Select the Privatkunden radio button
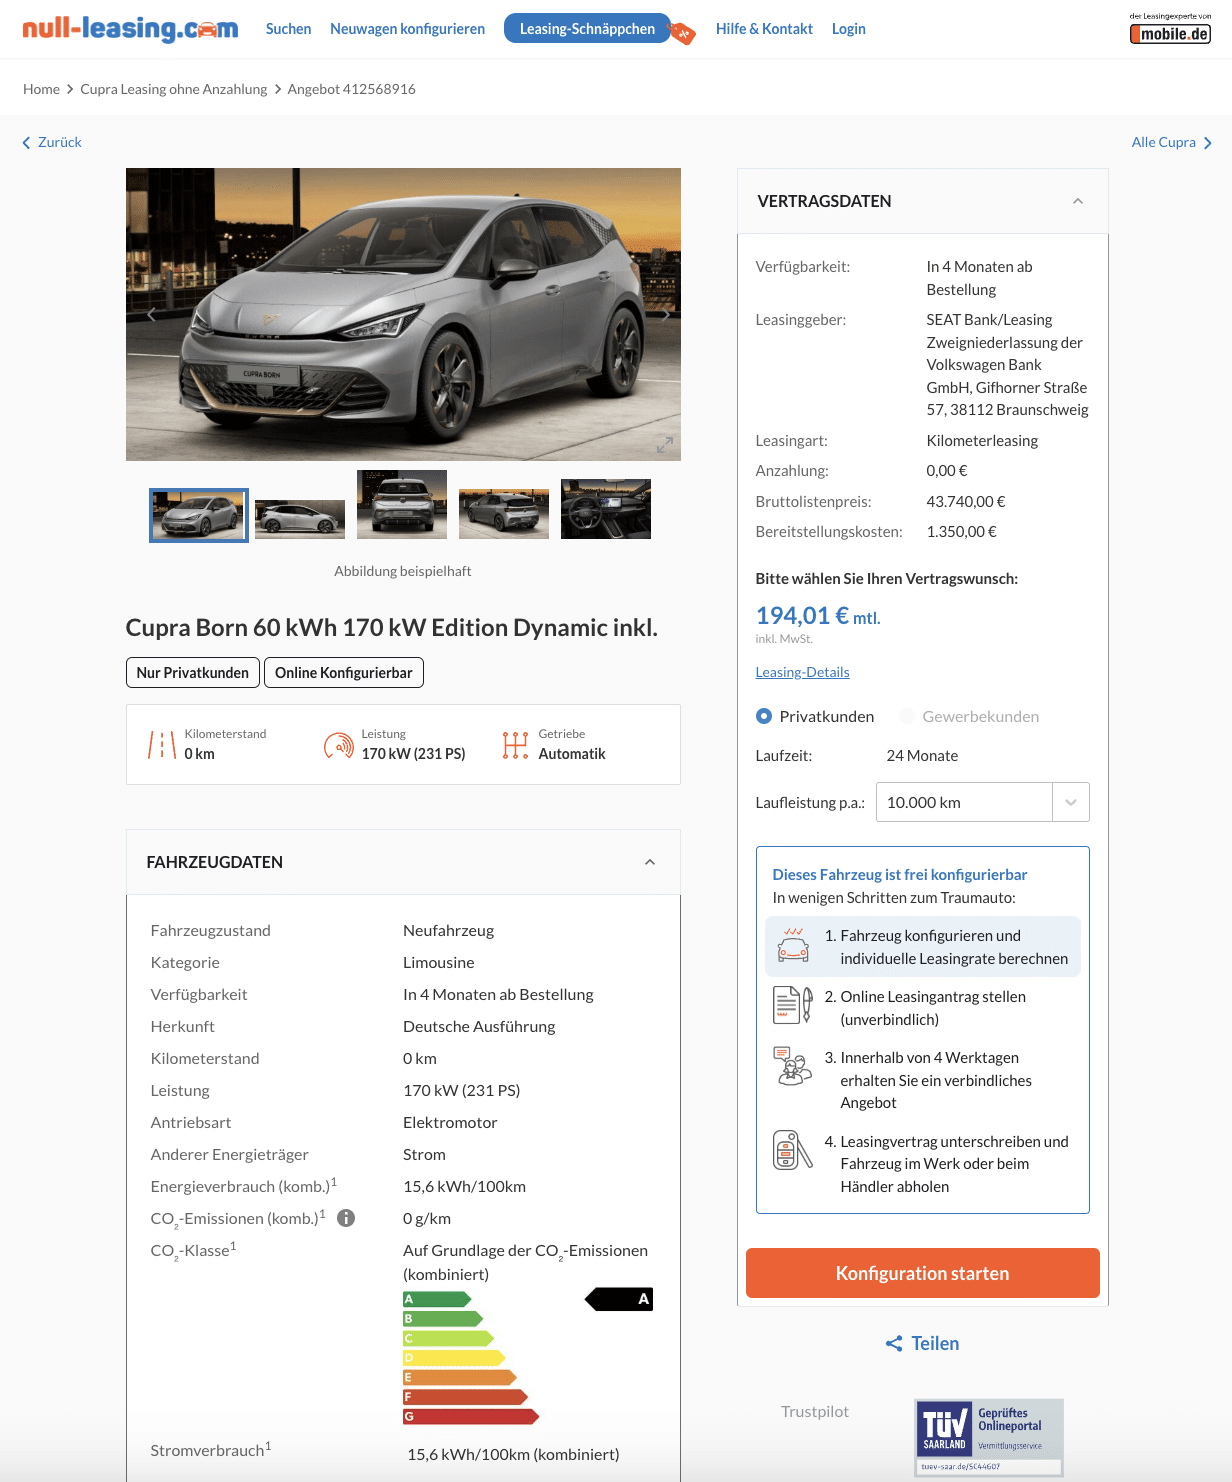 point(764,716)
